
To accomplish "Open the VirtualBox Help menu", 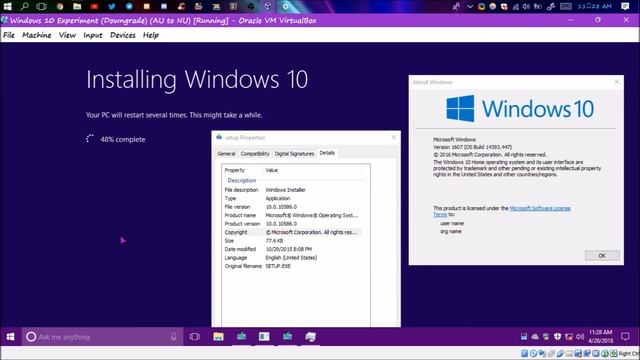I will [151, 35].
